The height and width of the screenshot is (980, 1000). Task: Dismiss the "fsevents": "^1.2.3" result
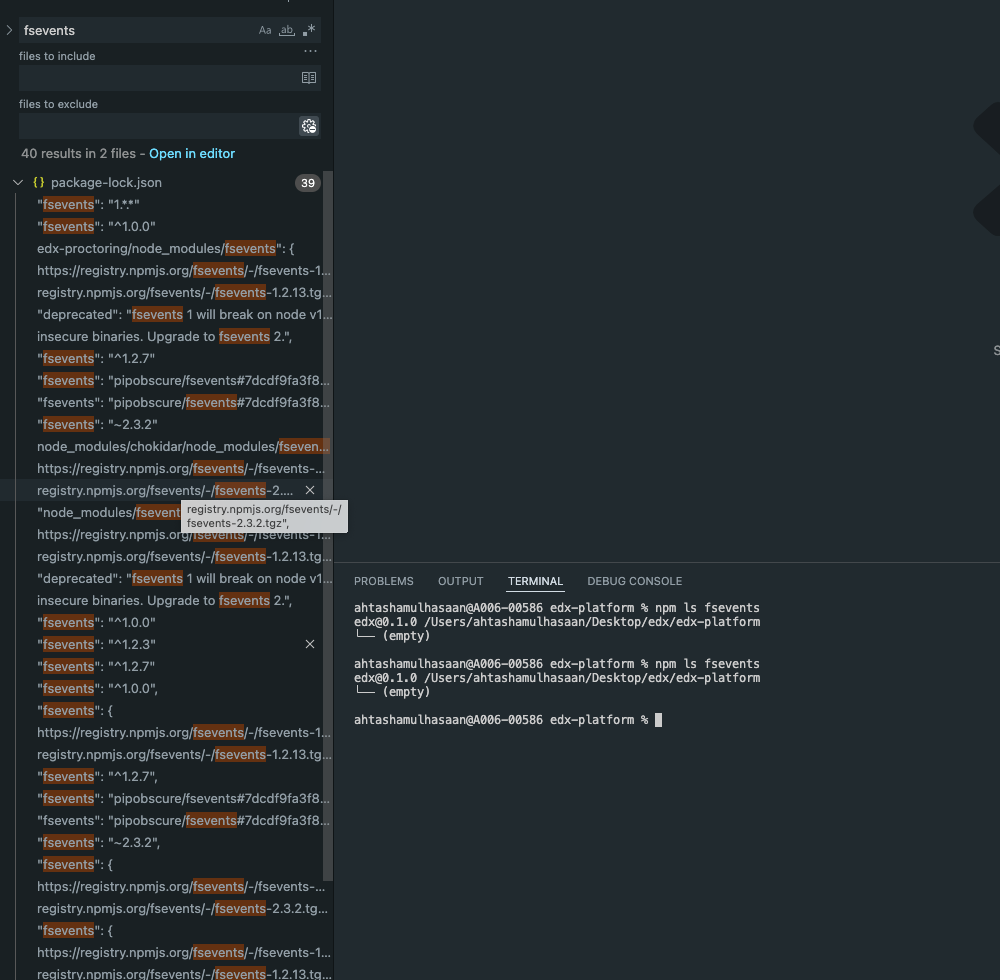(x=310, y=645)
